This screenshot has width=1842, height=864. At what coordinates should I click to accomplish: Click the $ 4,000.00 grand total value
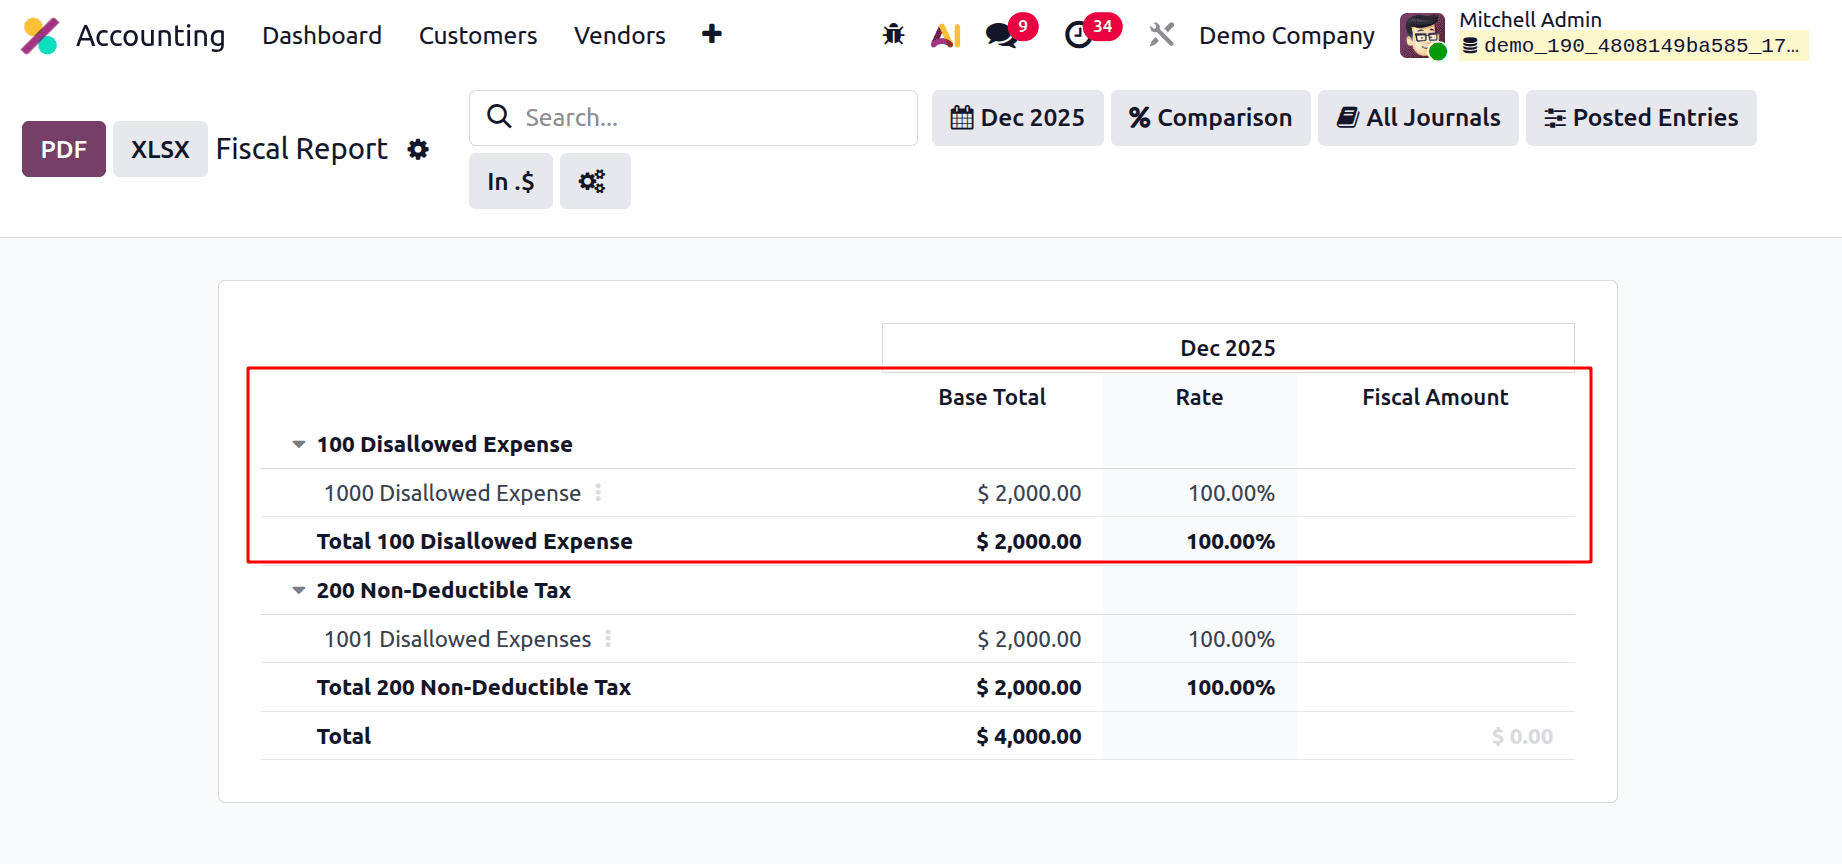[x=1029, y=736]
